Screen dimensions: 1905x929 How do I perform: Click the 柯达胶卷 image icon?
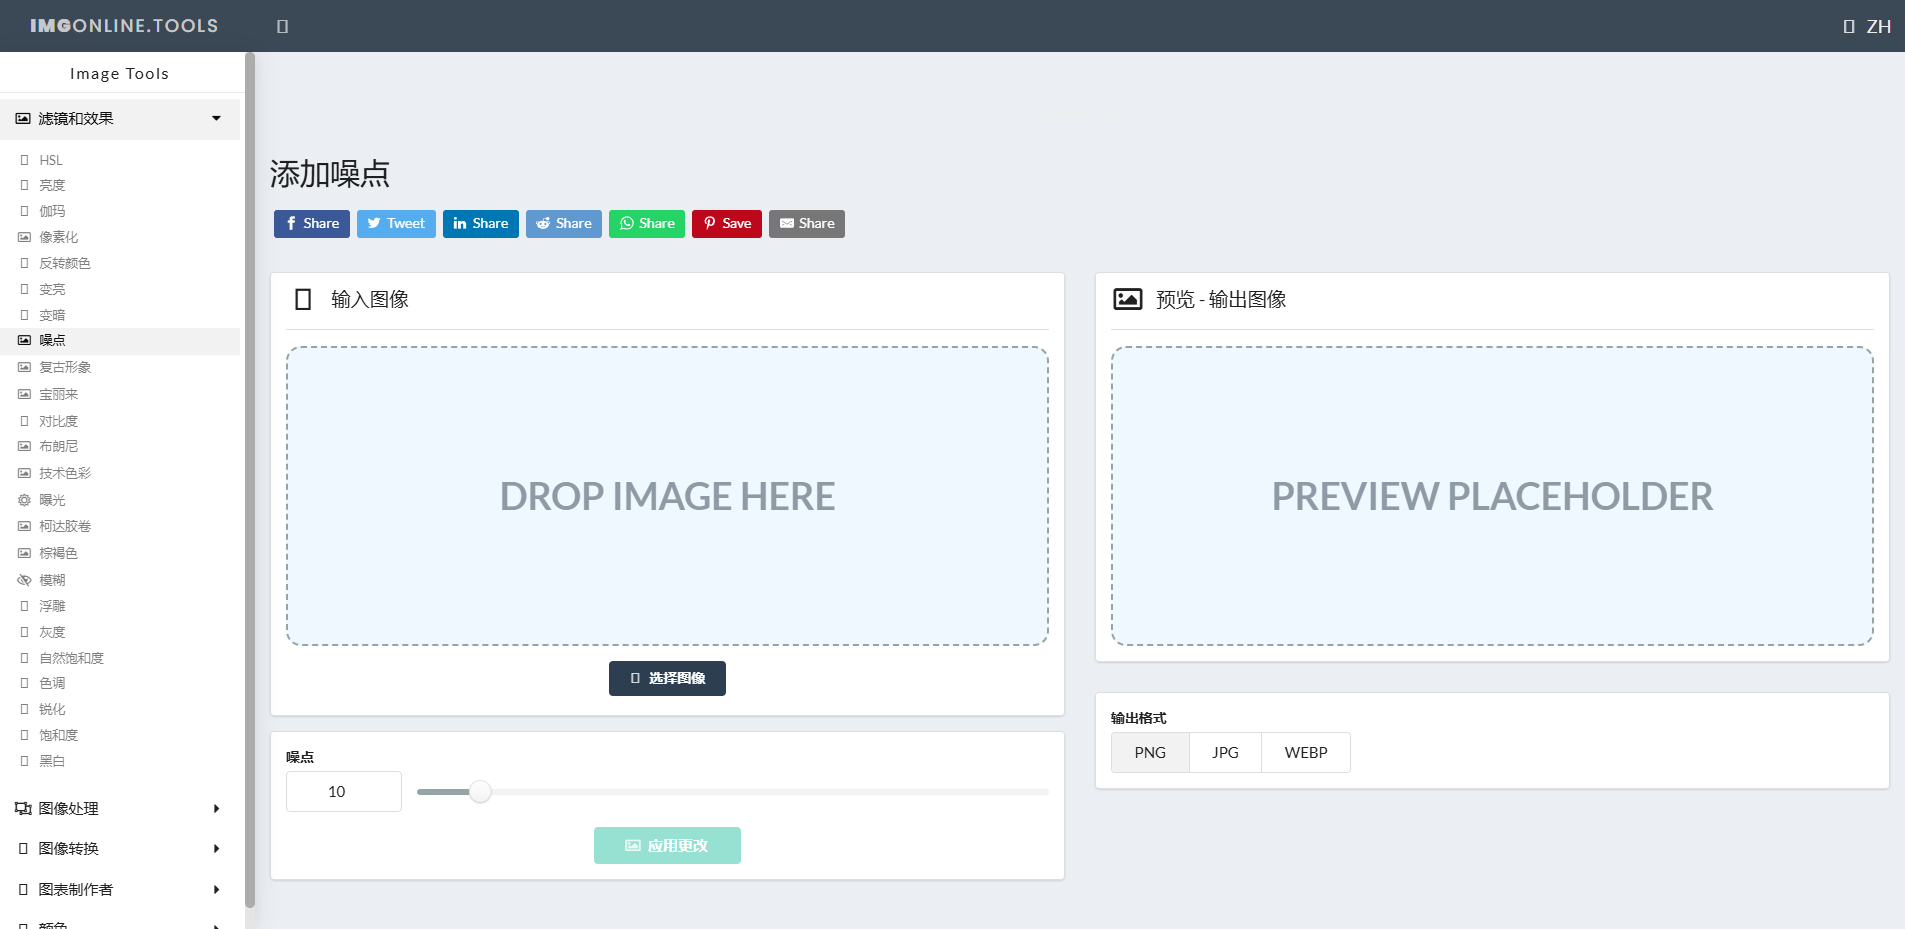(x=24, y=526)
